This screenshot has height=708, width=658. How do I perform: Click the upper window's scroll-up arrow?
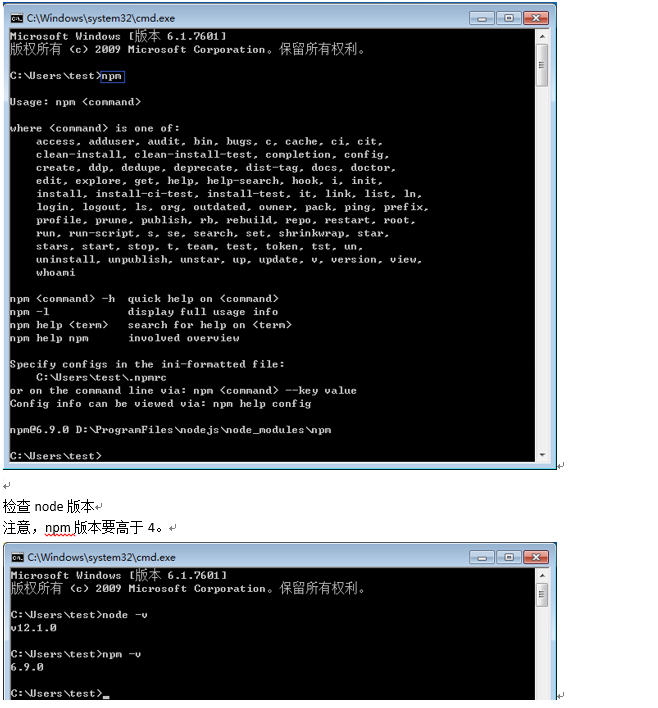542,36
